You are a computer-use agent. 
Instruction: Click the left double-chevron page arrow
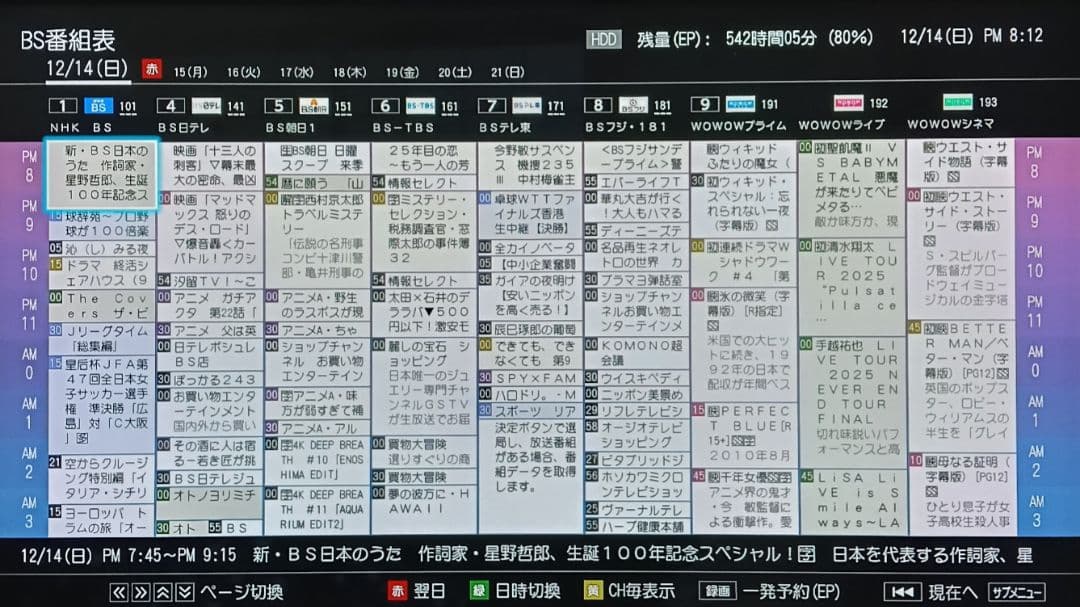point(117,591)
